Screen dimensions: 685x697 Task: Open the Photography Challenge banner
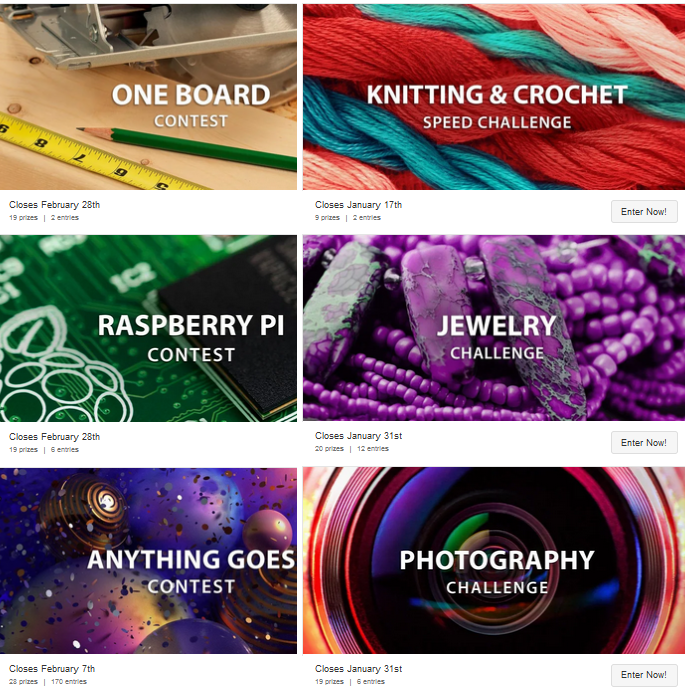pyautogui.click(x=494, y=561)
